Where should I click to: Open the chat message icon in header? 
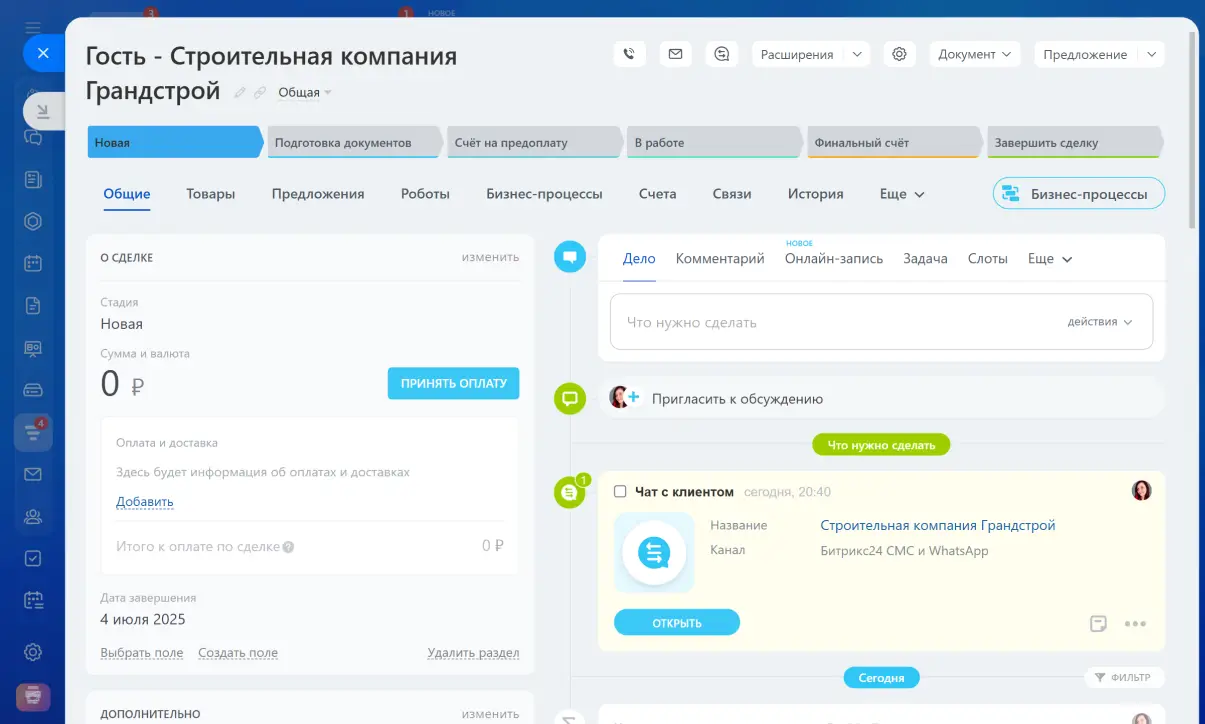721,55
